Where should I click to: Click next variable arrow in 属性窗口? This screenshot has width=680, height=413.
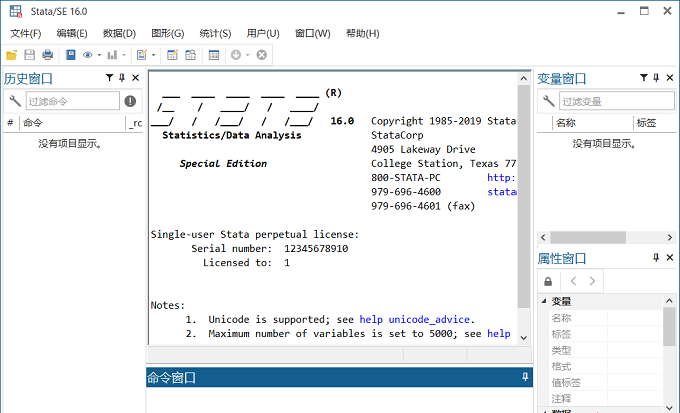click(x=592, y=281)
